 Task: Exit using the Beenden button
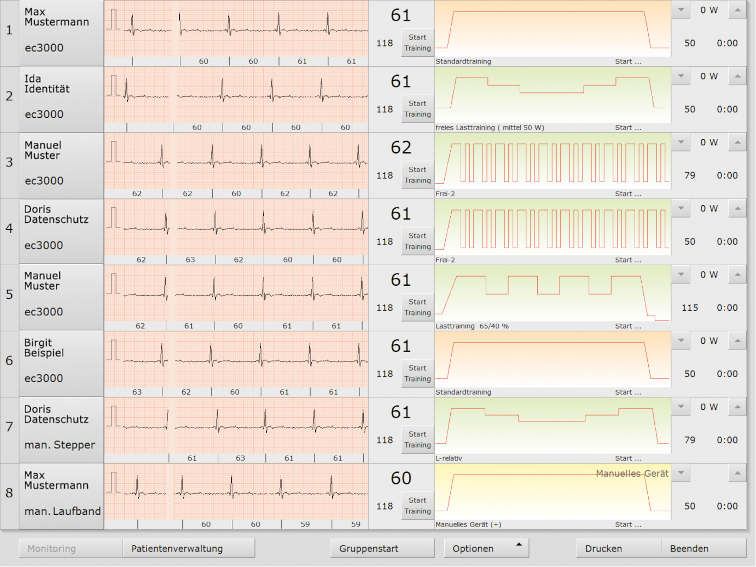pos(703,548)
